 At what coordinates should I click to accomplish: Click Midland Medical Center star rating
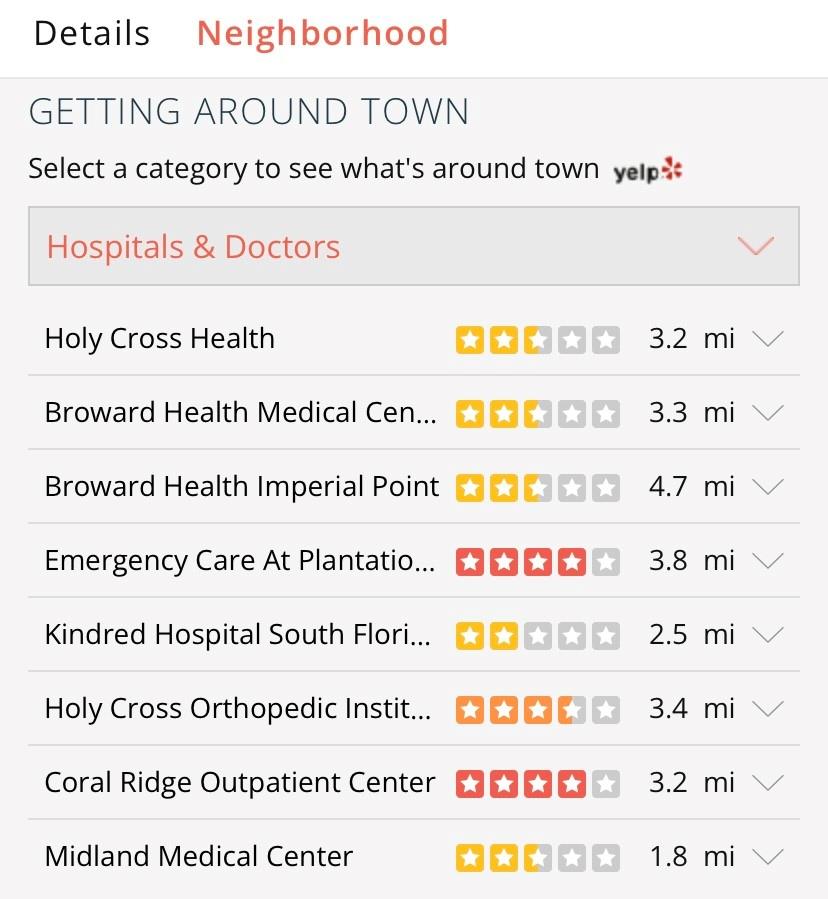point(538,858)
